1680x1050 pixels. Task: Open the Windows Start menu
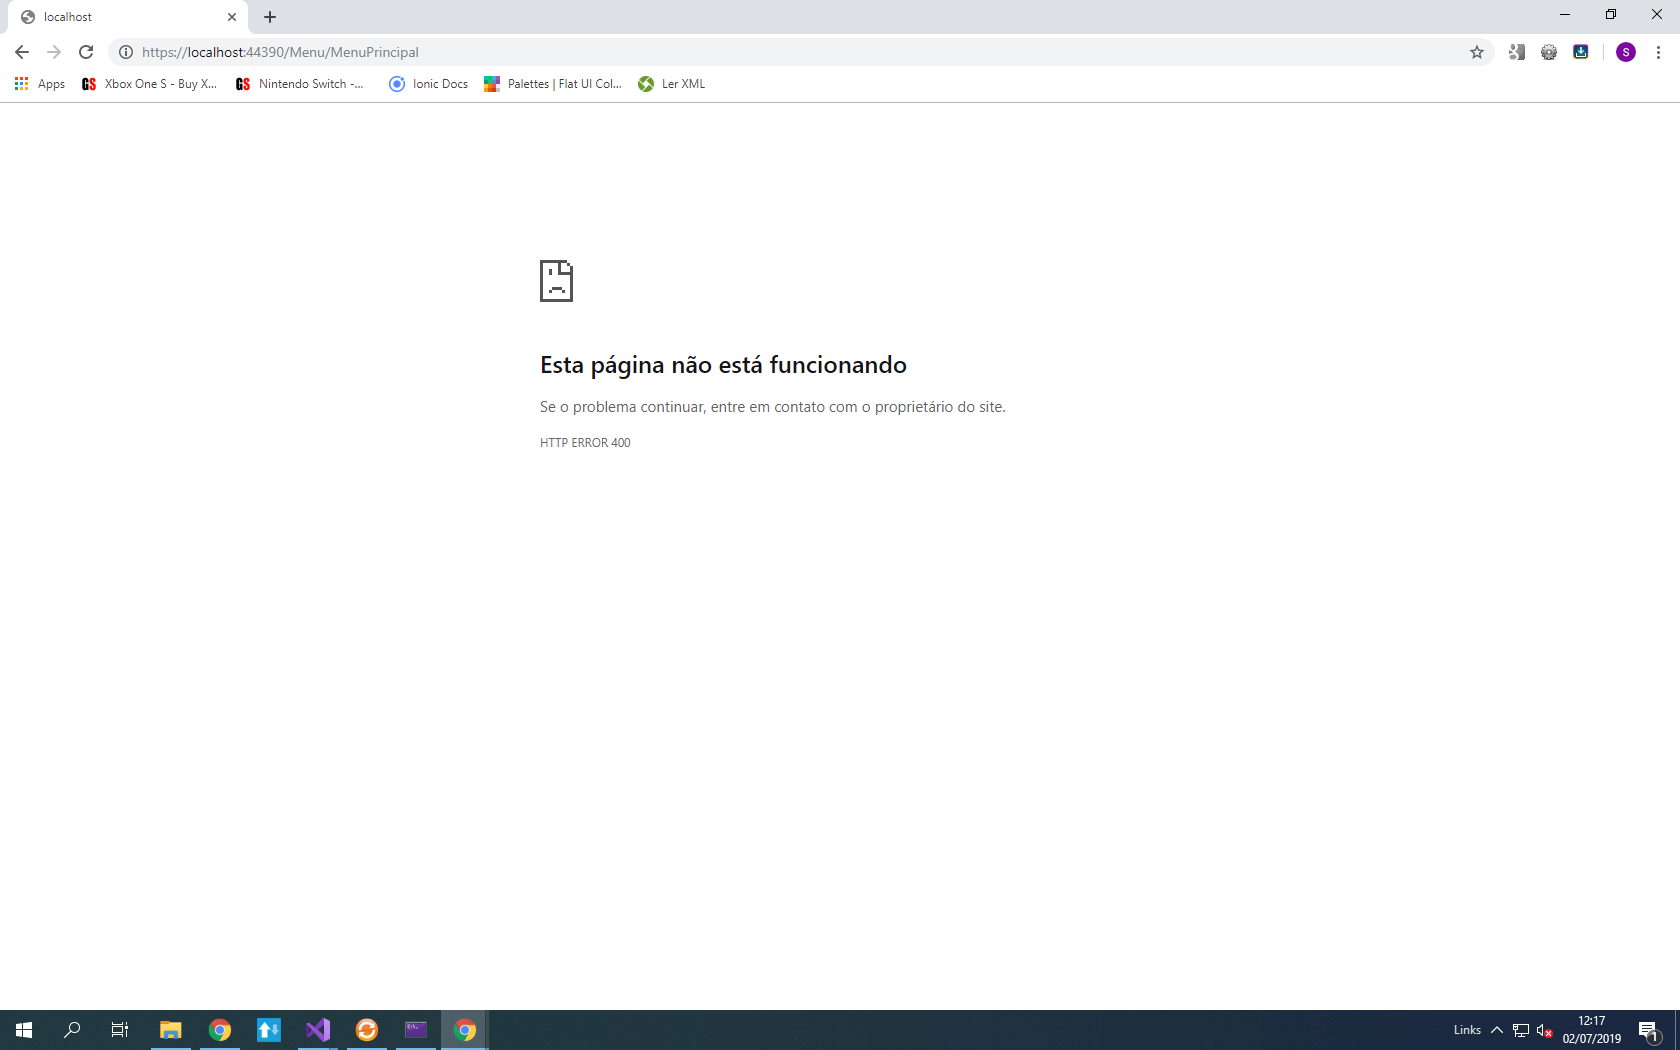(x=24, y=1030)
